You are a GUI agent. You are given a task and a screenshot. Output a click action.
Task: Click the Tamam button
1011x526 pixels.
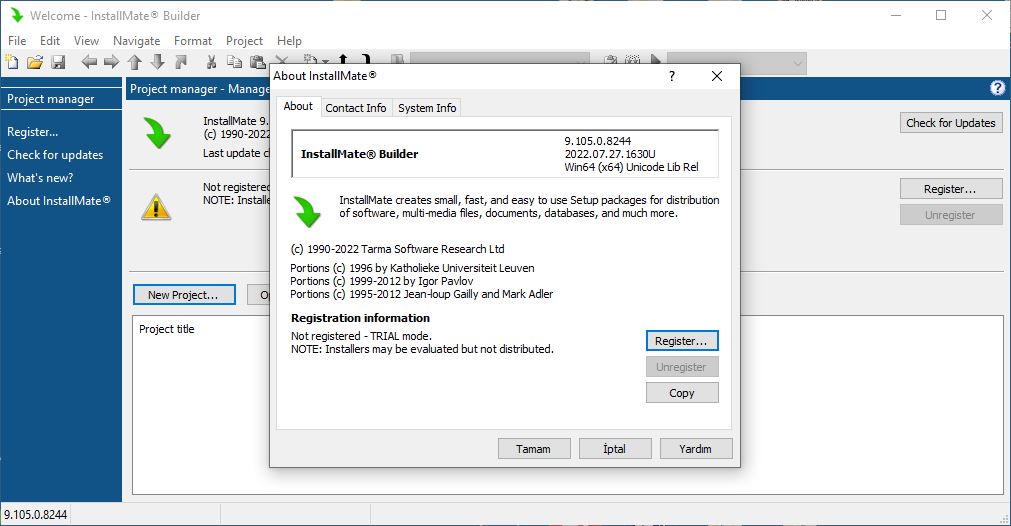534,449
